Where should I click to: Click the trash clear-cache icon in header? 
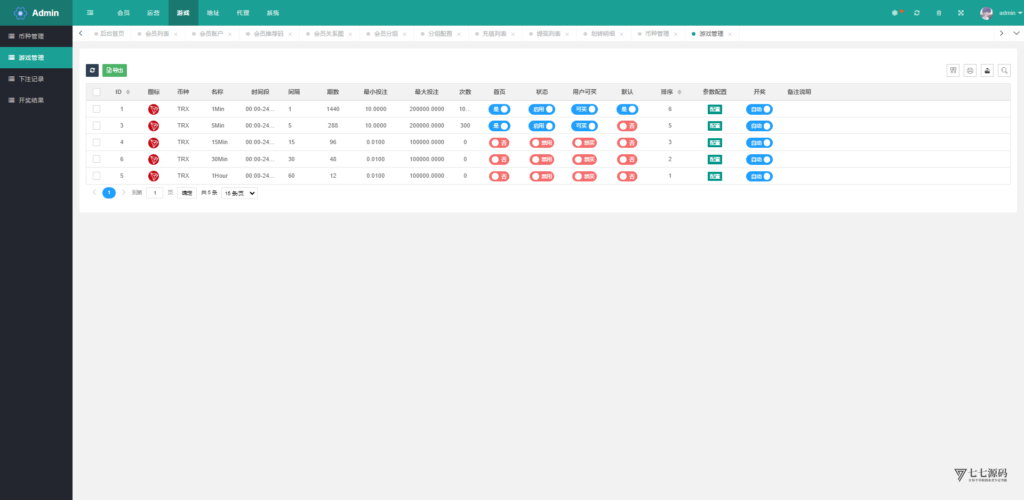coord(938,12)
